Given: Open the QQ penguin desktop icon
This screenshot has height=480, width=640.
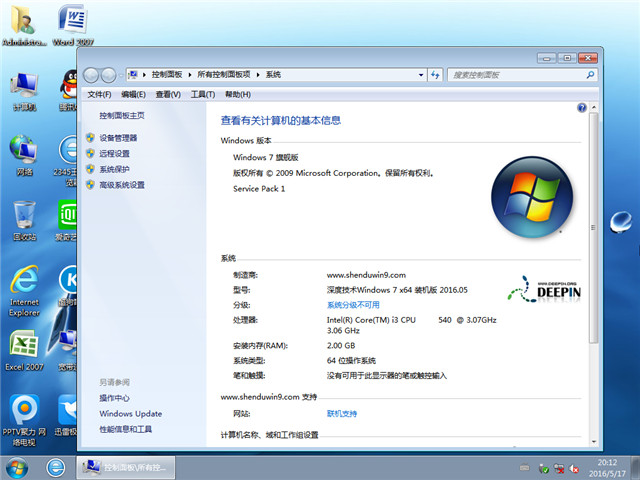Looking at the screenshot, I should point(69,90).
